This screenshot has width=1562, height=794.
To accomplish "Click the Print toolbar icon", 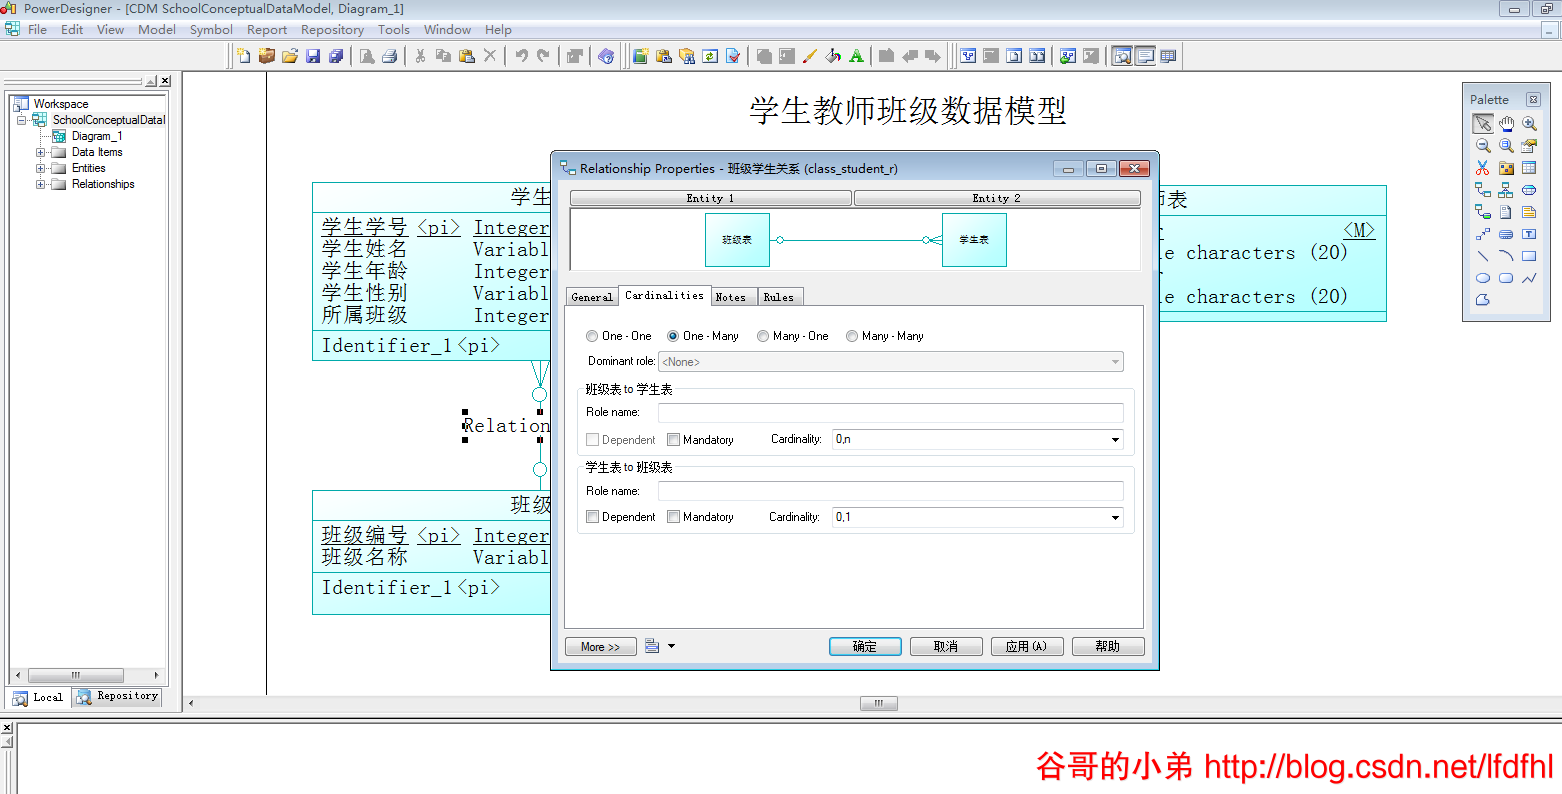I will pos(390,56).
